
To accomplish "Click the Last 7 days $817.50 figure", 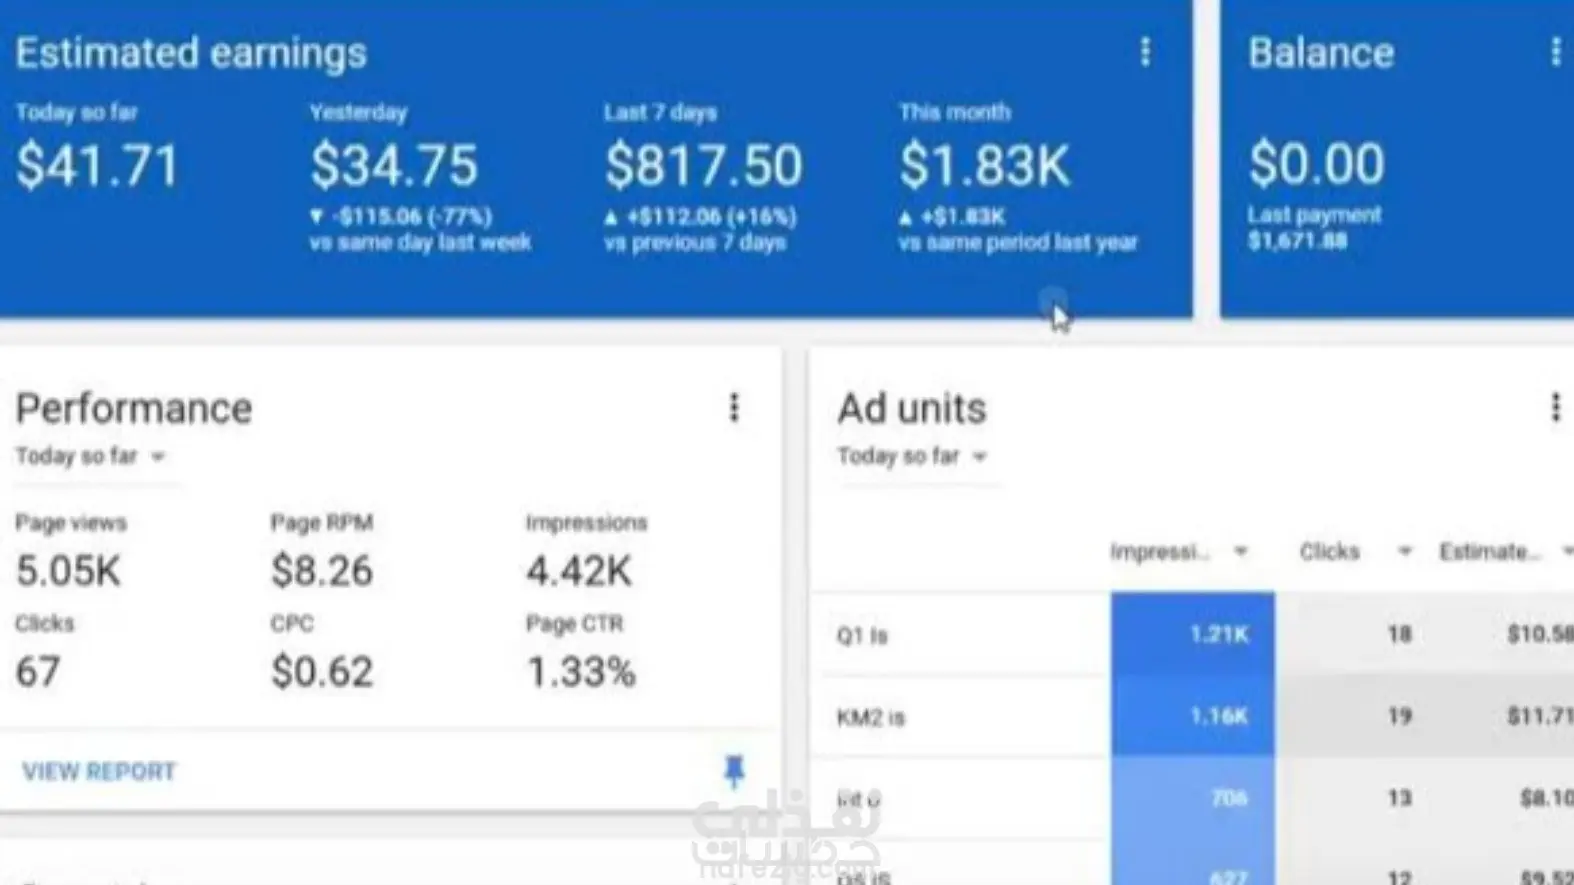I will click(x=703, y=165).
